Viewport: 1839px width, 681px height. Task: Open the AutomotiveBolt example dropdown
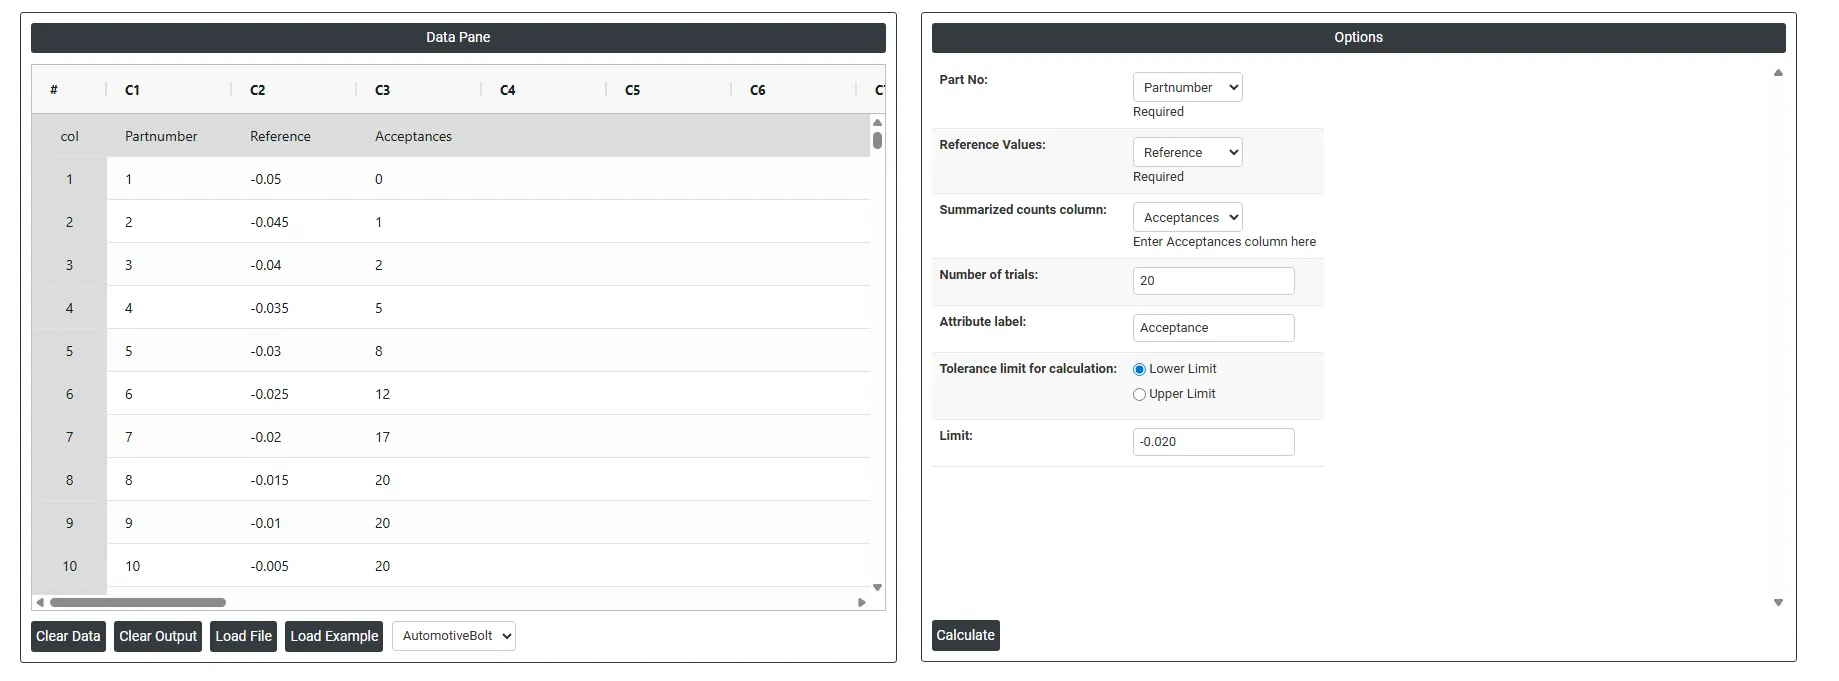coord(453,636)
